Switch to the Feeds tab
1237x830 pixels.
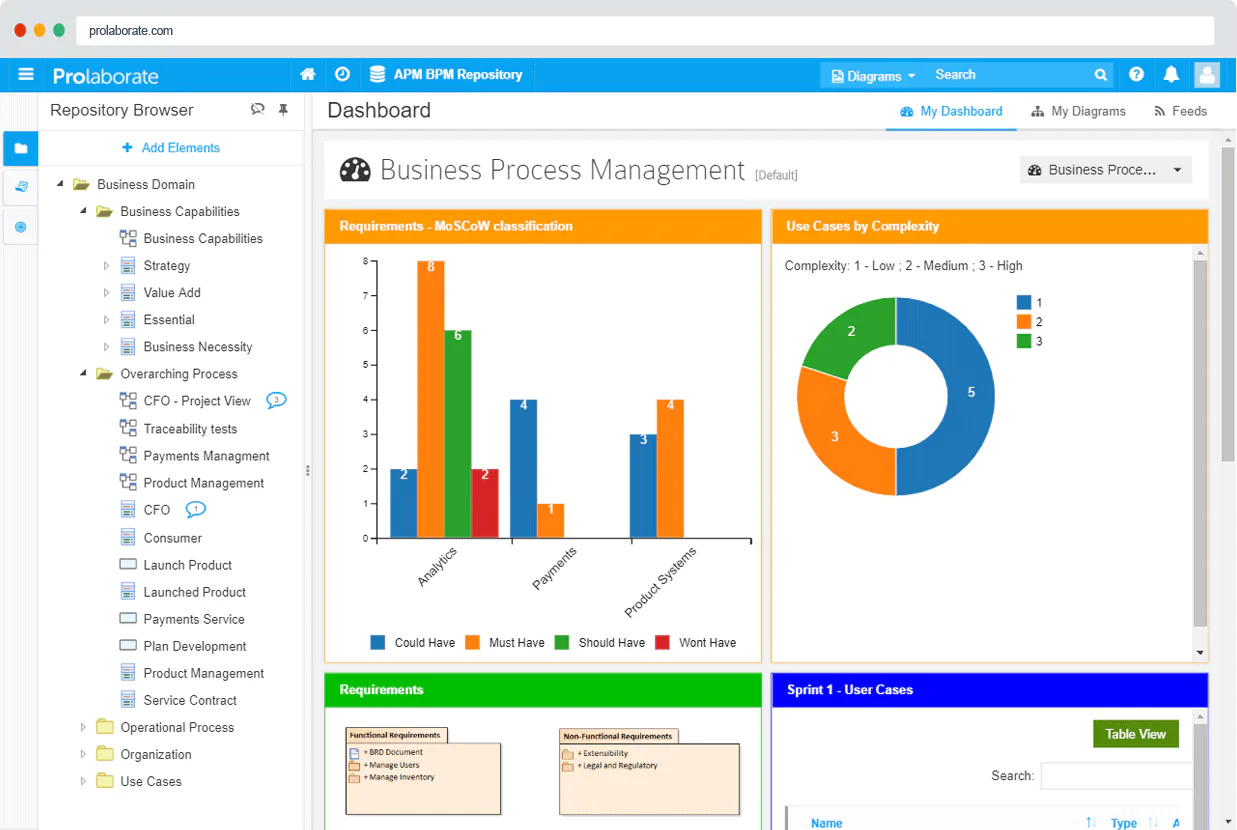(1180, 111)
